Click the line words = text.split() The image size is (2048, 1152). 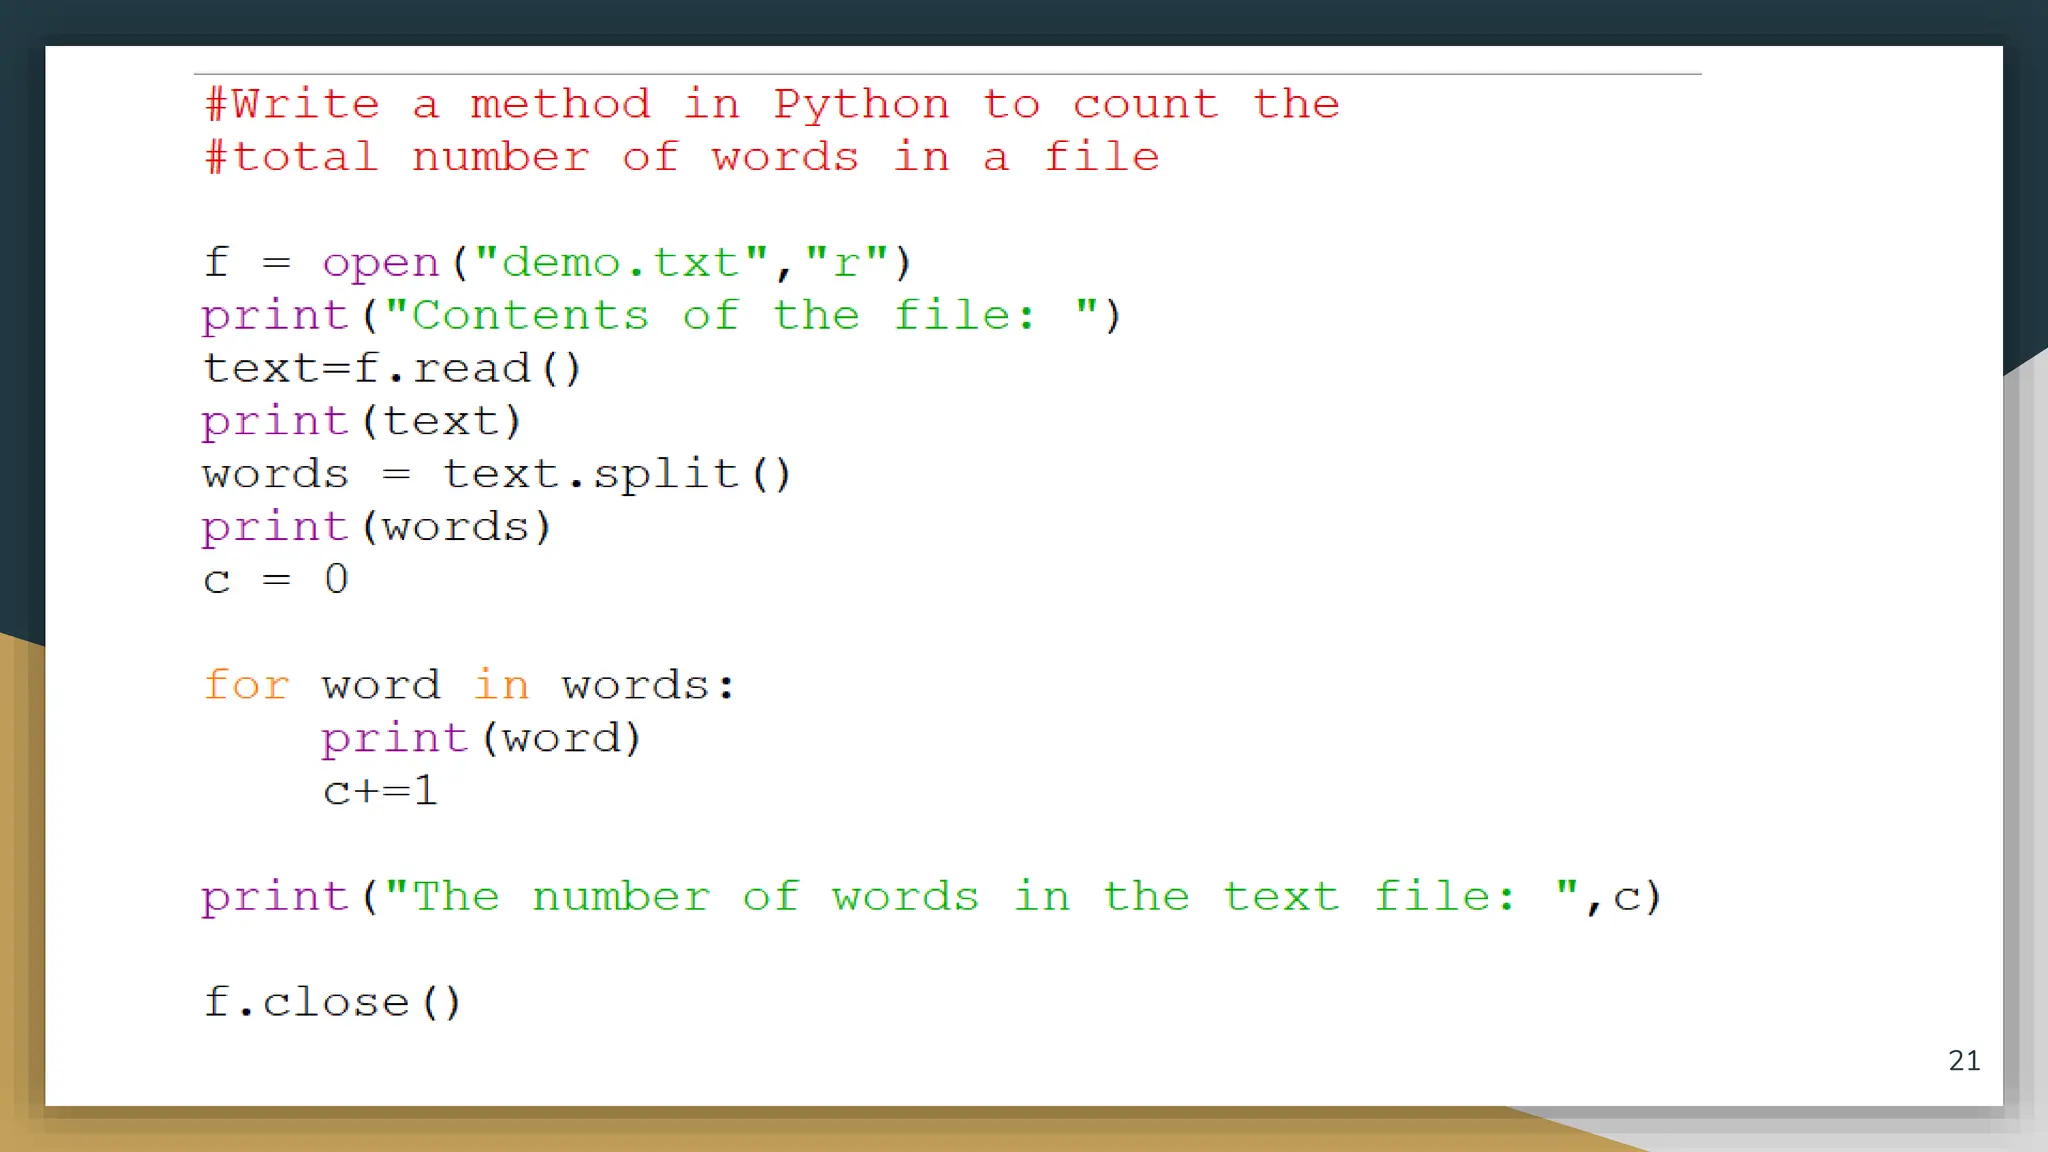coord(497,475)
